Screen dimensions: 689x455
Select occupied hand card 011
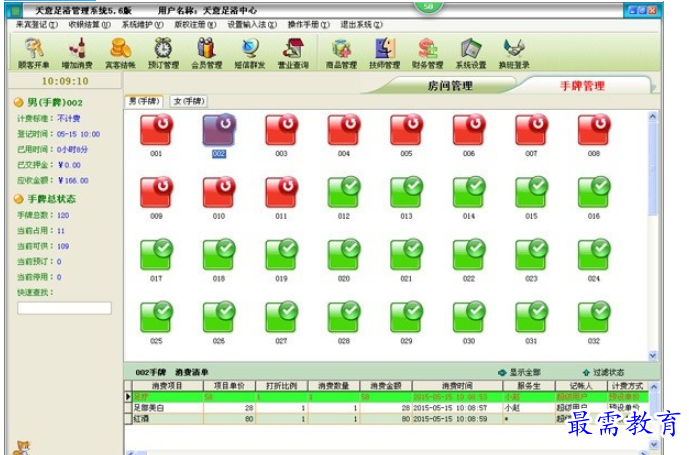[281, 197]
